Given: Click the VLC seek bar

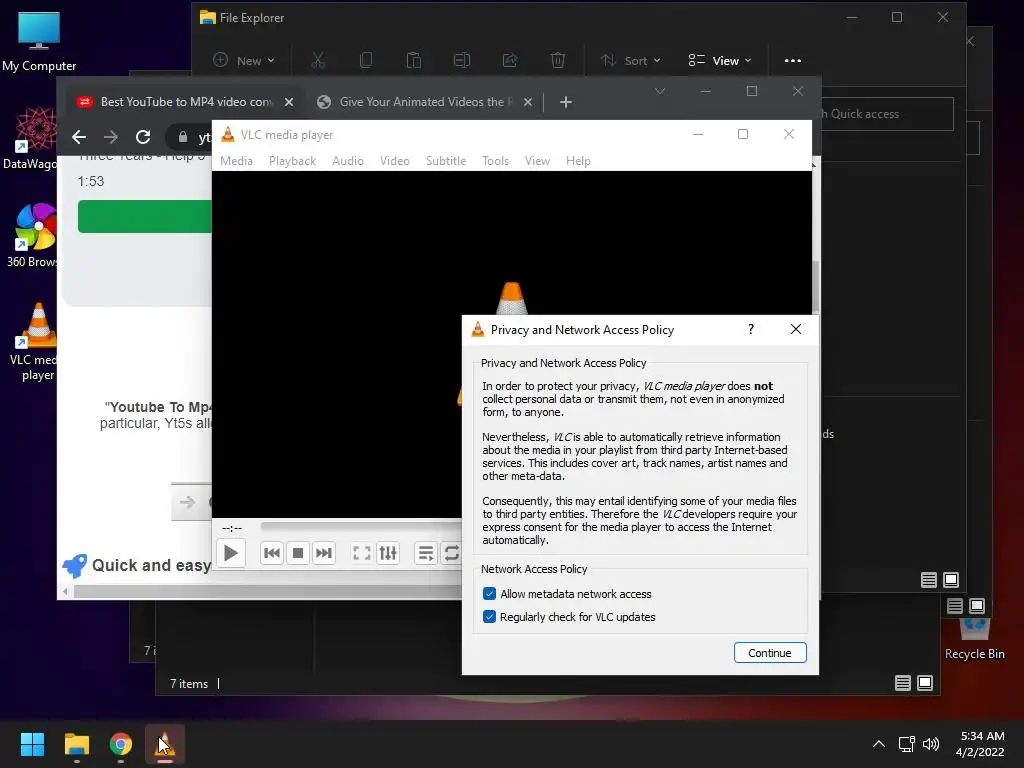Looking at the screenshot, I should [361, 526].
